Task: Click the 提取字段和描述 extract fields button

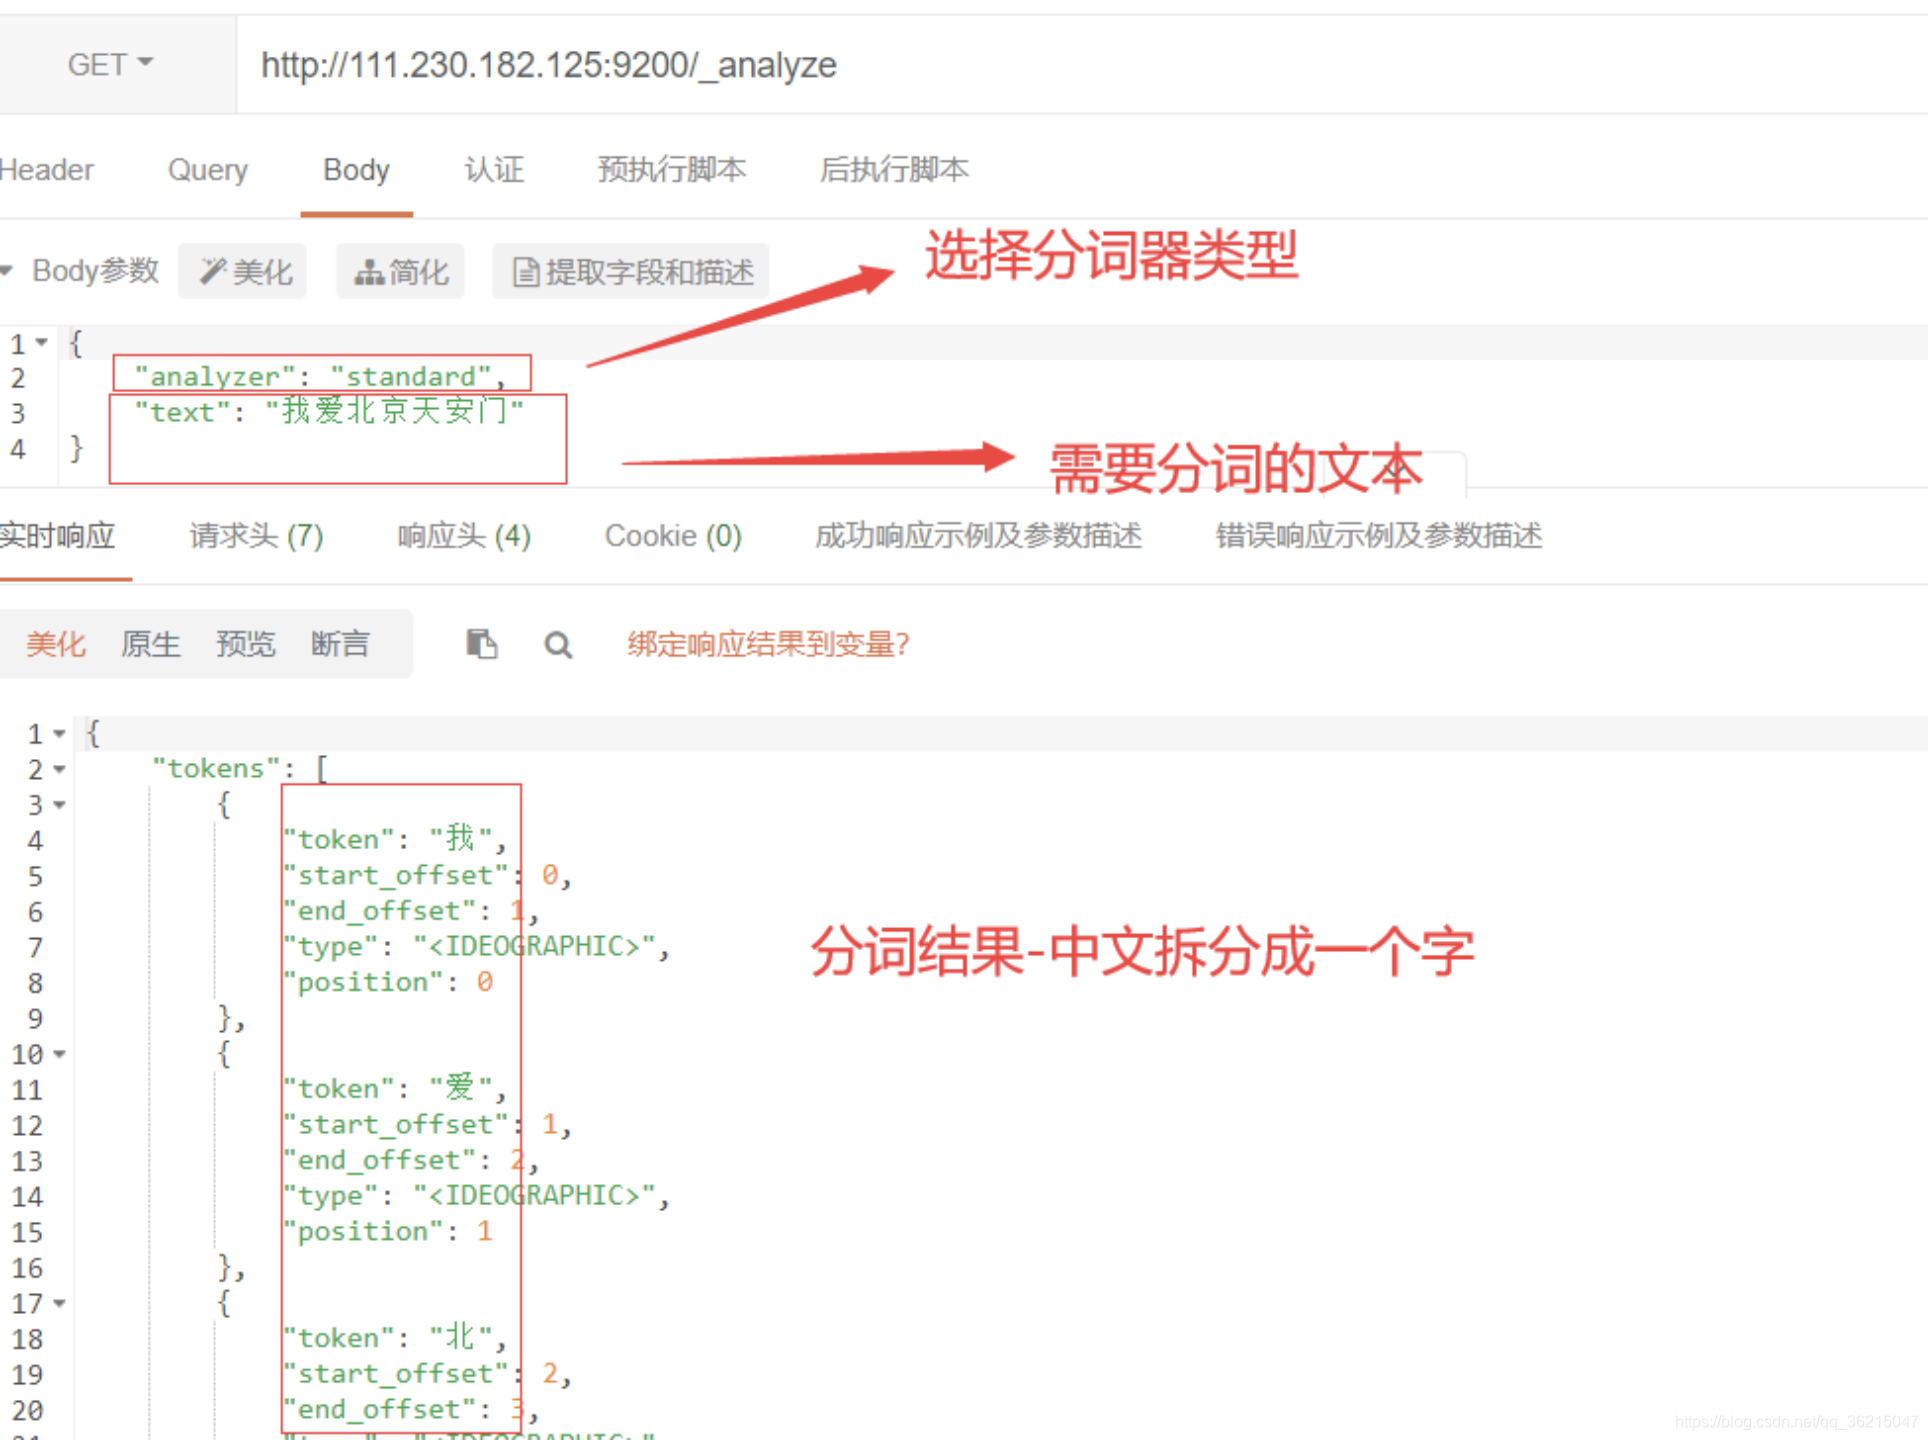Action: tap(631, 271)
